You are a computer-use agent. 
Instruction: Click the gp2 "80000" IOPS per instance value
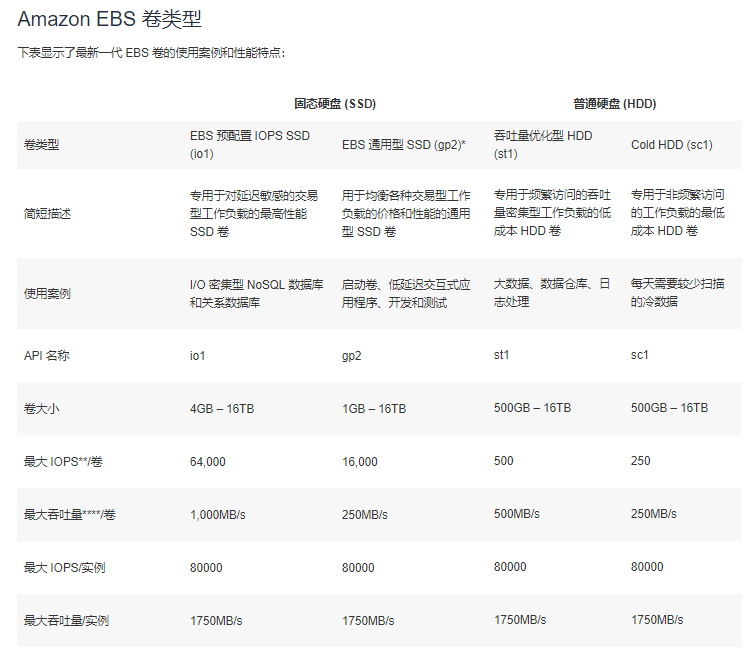pyautogui.click(x=358, y=568)
